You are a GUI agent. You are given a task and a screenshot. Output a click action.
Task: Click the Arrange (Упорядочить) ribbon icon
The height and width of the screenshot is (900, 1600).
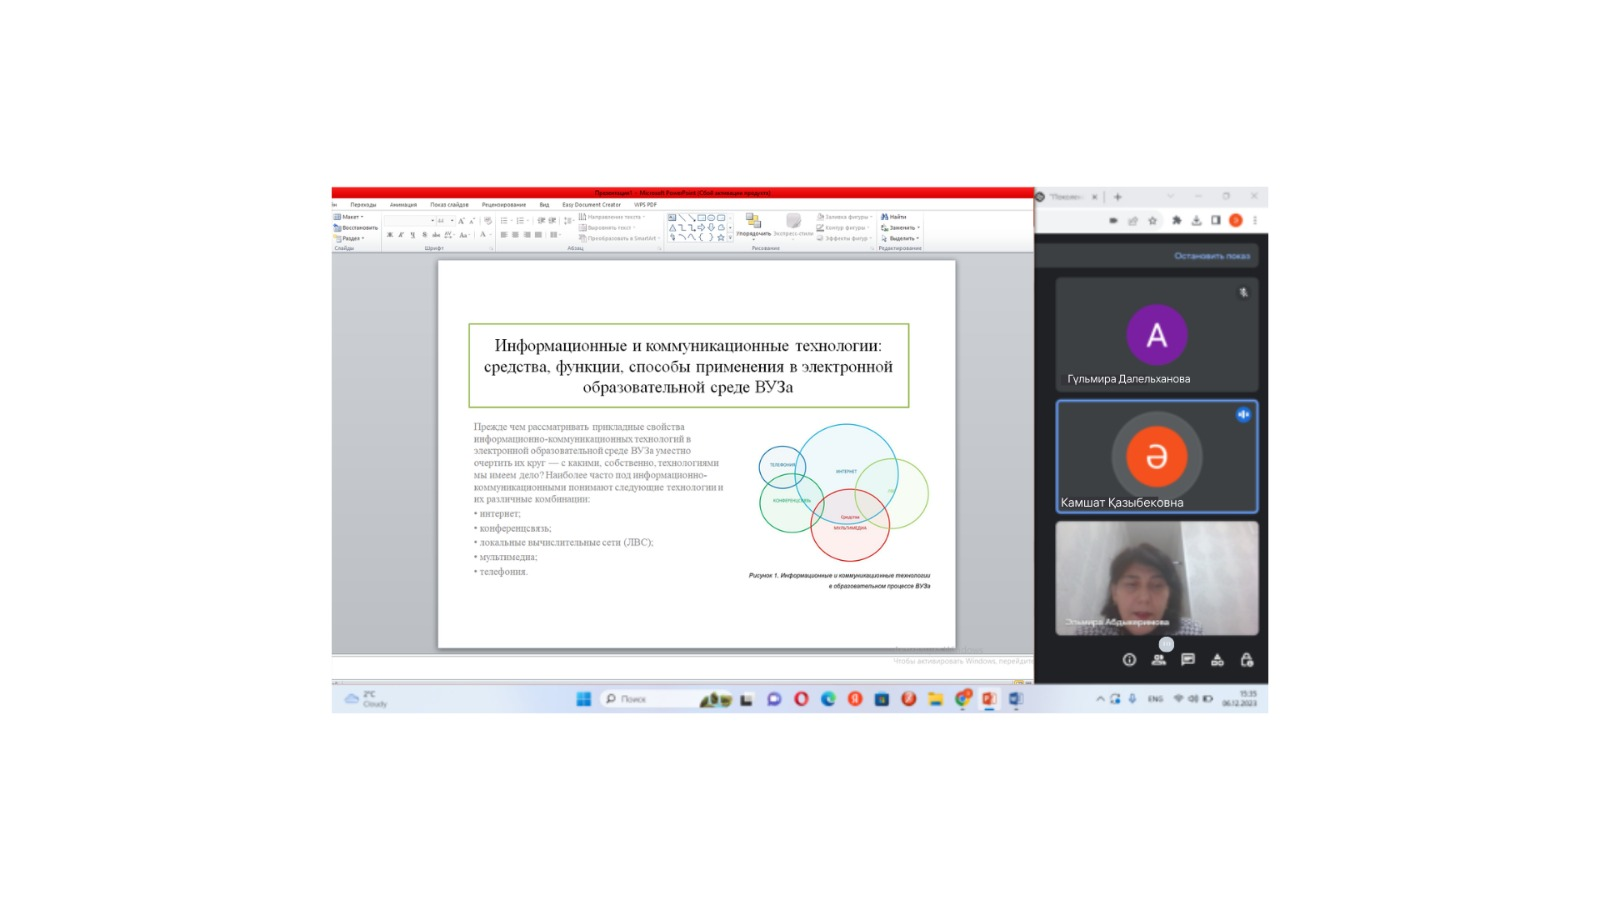753,224
